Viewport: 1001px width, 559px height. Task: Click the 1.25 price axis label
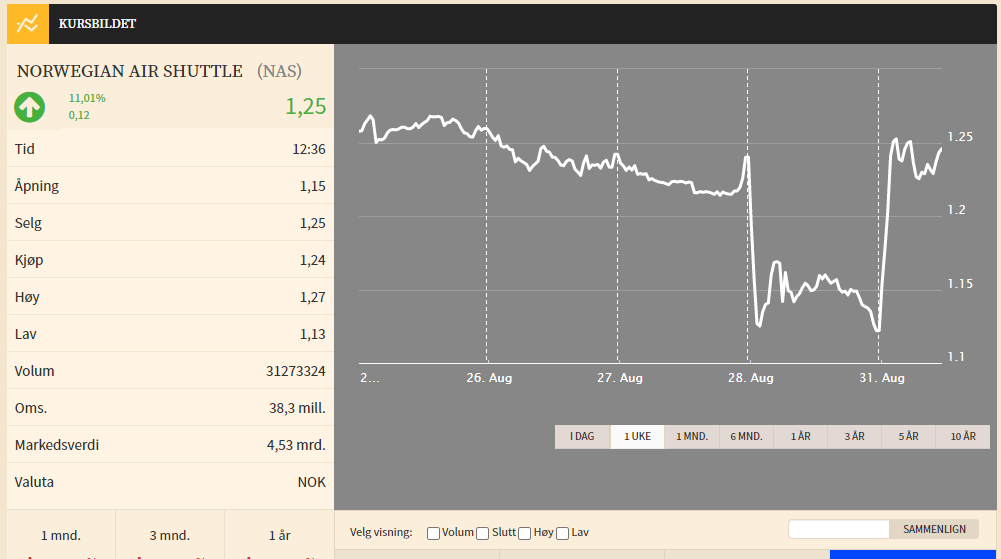point(960,137)
